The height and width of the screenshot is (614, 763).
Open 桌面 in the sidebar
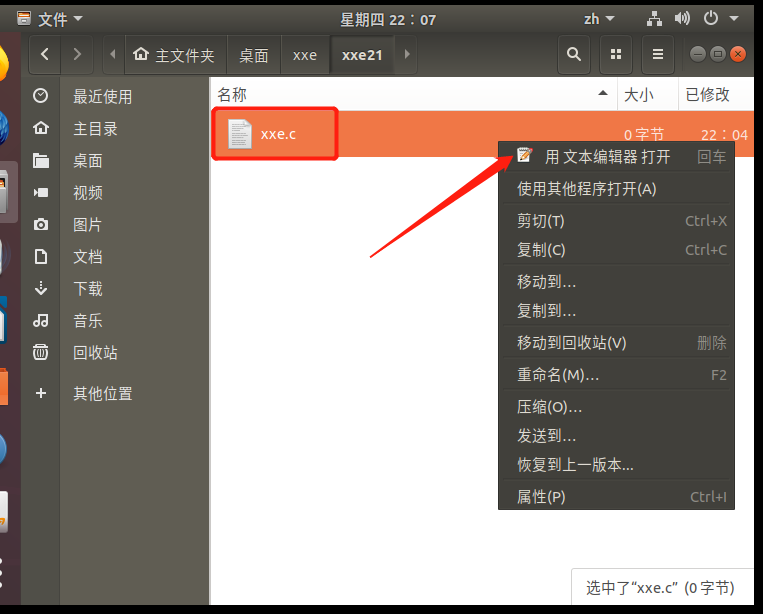click(88, 161)
